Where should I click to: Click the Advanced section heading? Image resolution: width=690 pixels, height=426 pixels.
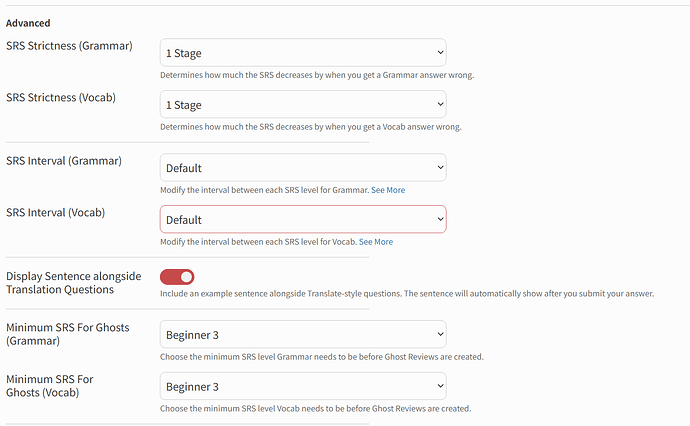pos(28,23)
